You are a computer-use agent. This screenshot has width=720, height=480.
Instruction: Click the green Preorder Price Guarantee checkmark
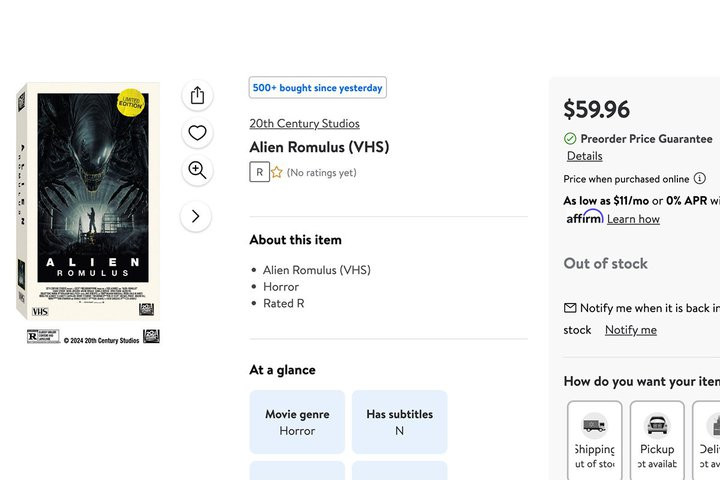pyautogui.click(x=570, y=139)
